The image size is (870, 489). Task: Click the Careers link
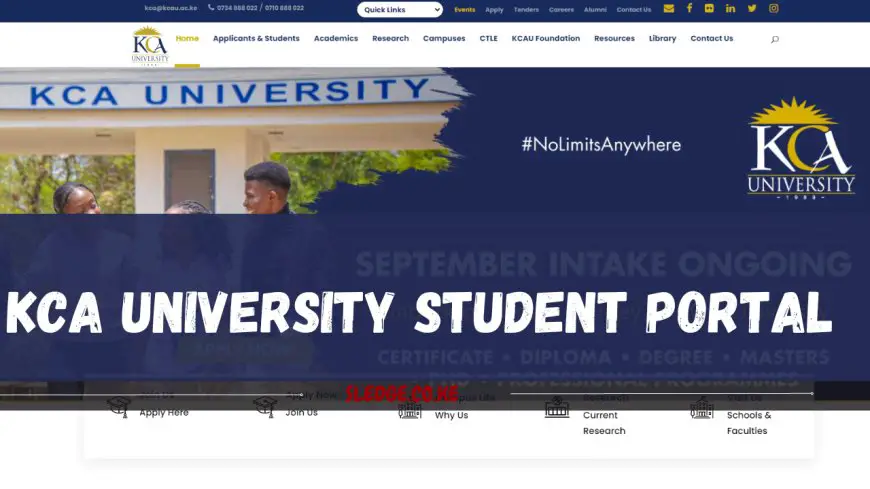tap(561, 9)
